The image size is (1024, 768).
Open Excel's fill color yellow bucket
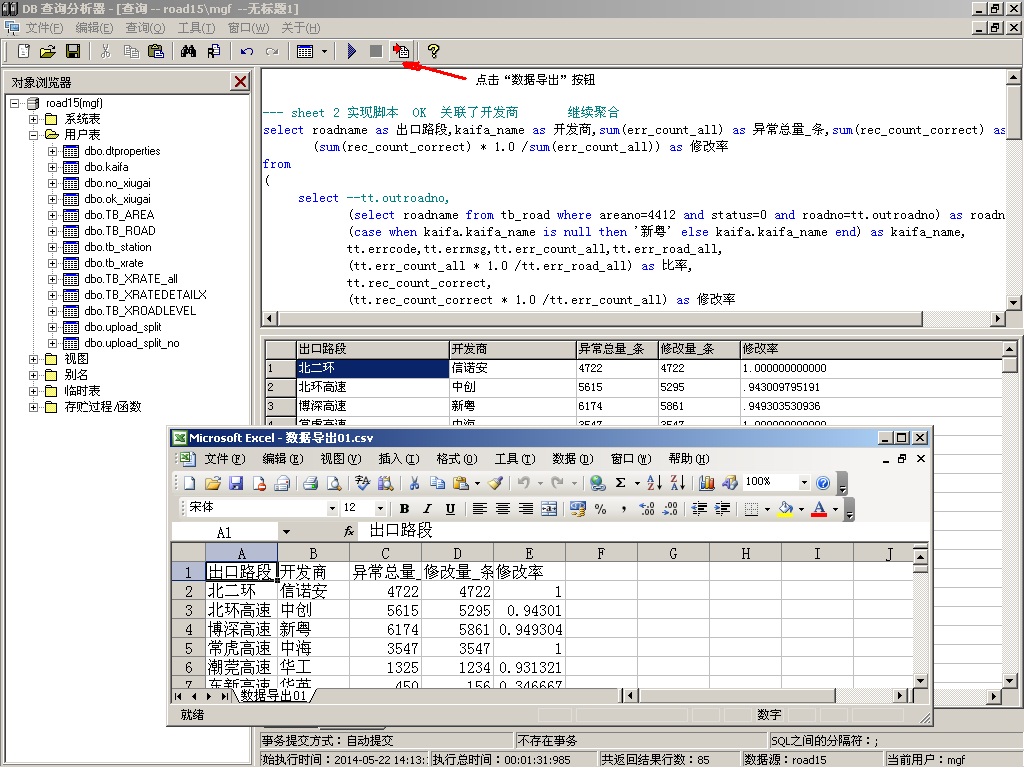(x=786, y=509)
